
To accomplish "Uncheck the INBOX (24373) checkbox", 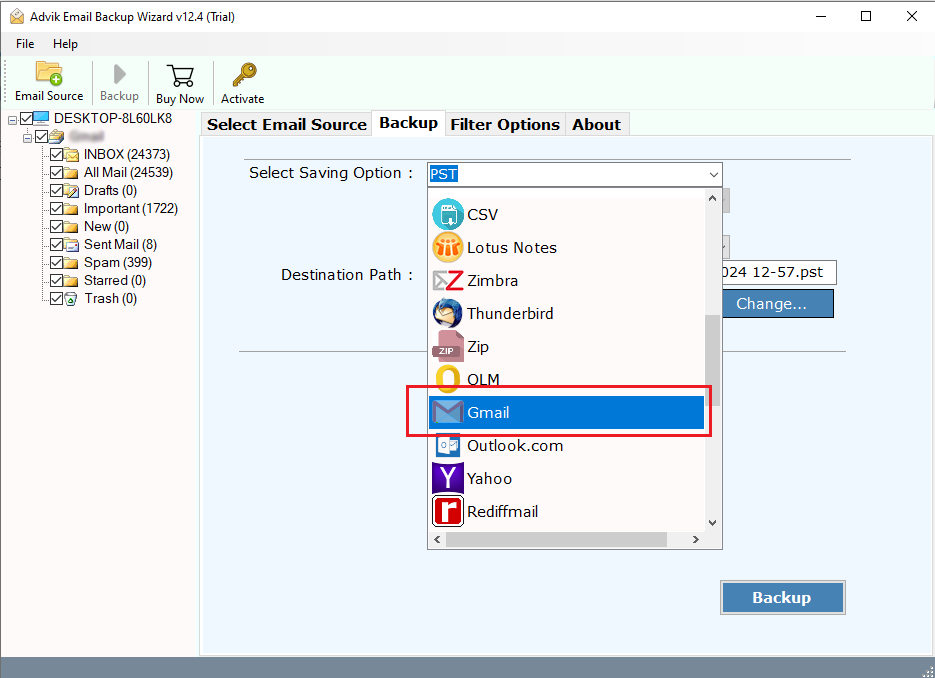I will (x=57, y=155).
